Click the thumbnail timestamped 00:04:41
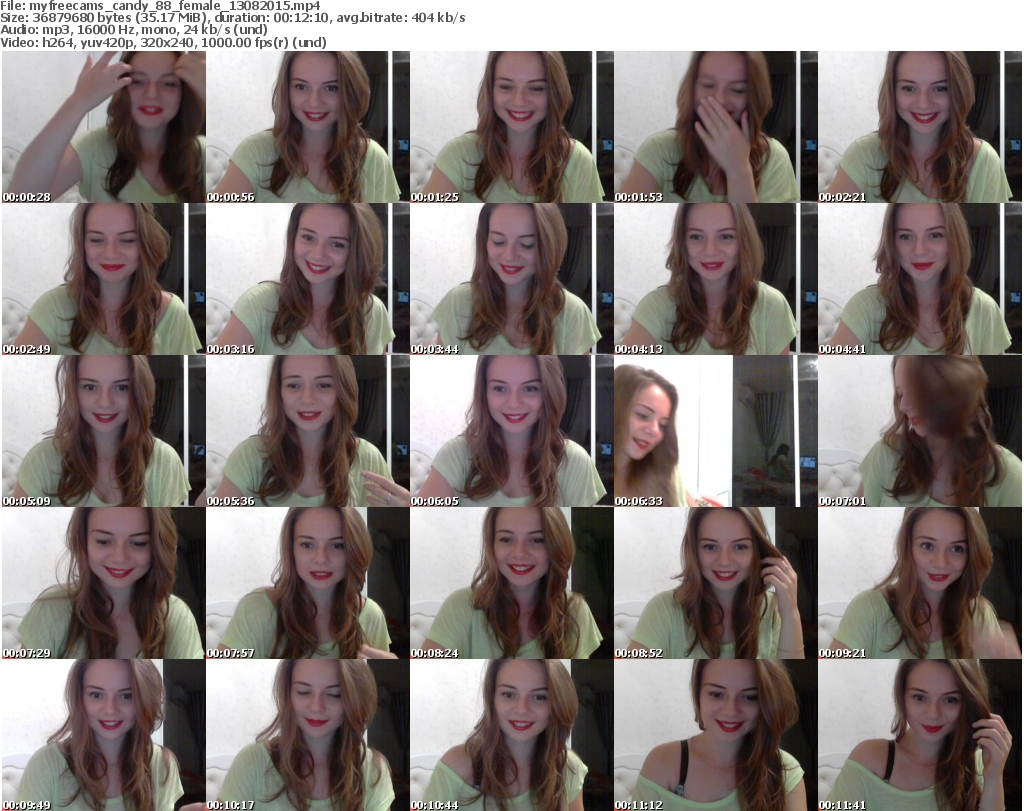 click(920, 279)
